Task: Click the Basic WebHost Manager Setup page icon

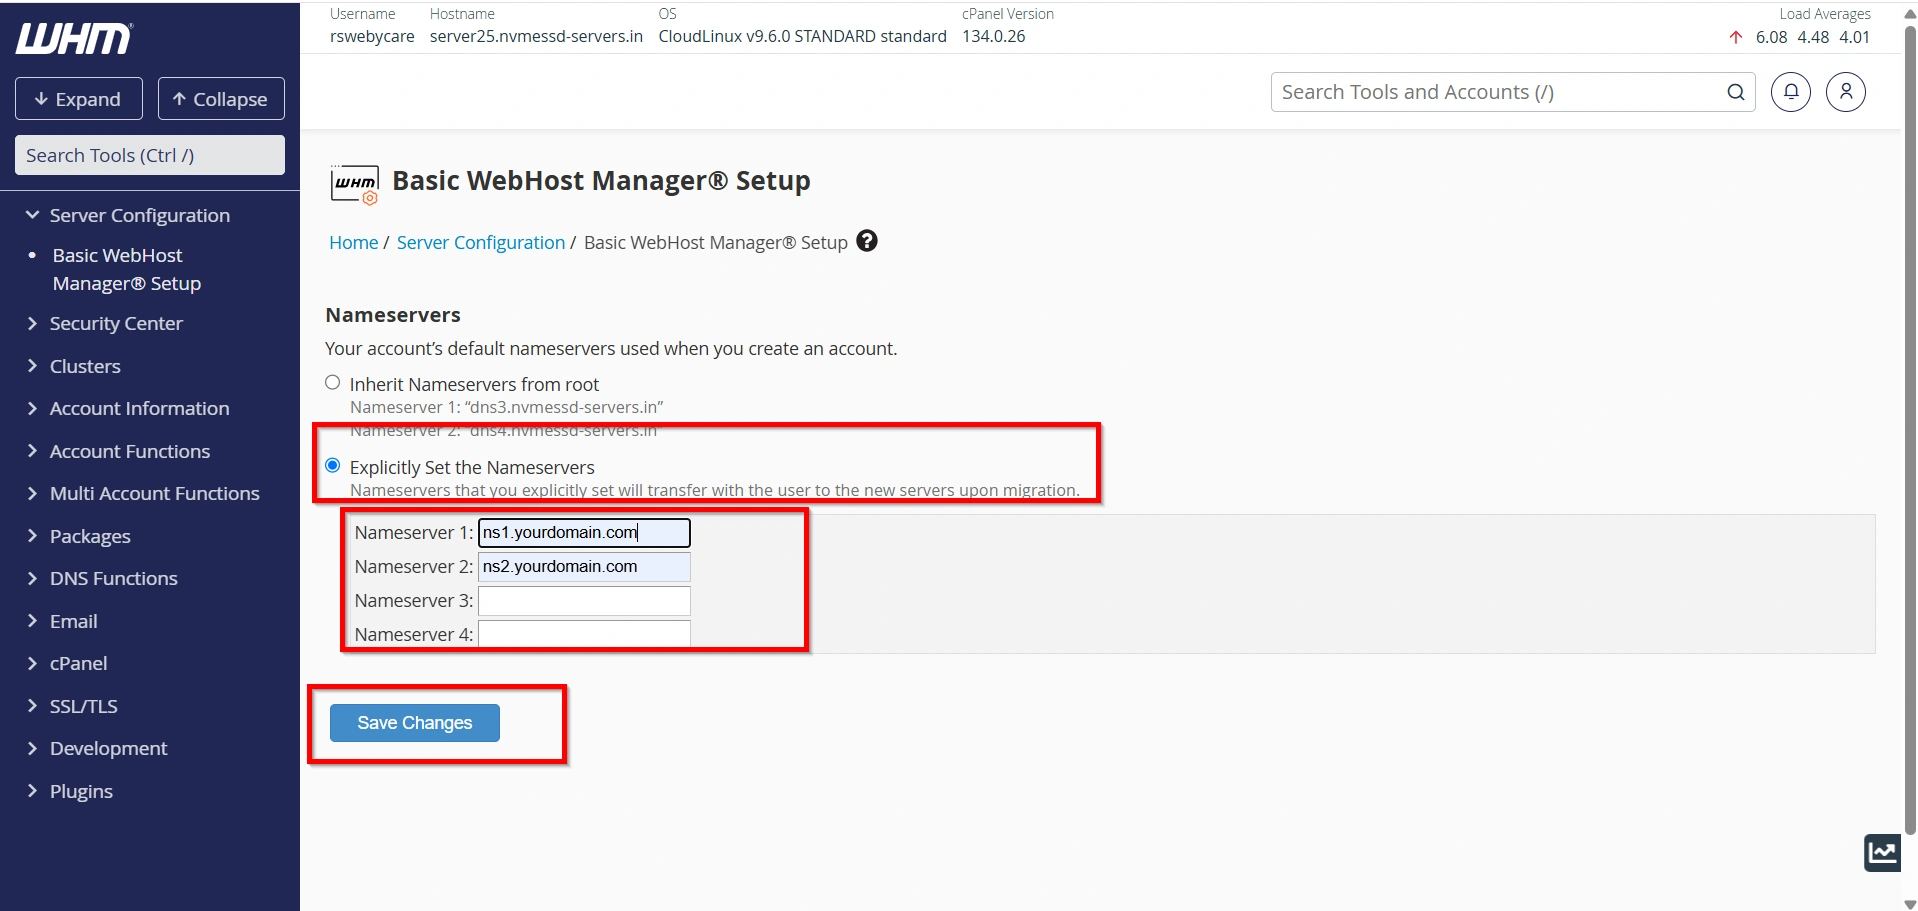Action: (x=355, y=184)
